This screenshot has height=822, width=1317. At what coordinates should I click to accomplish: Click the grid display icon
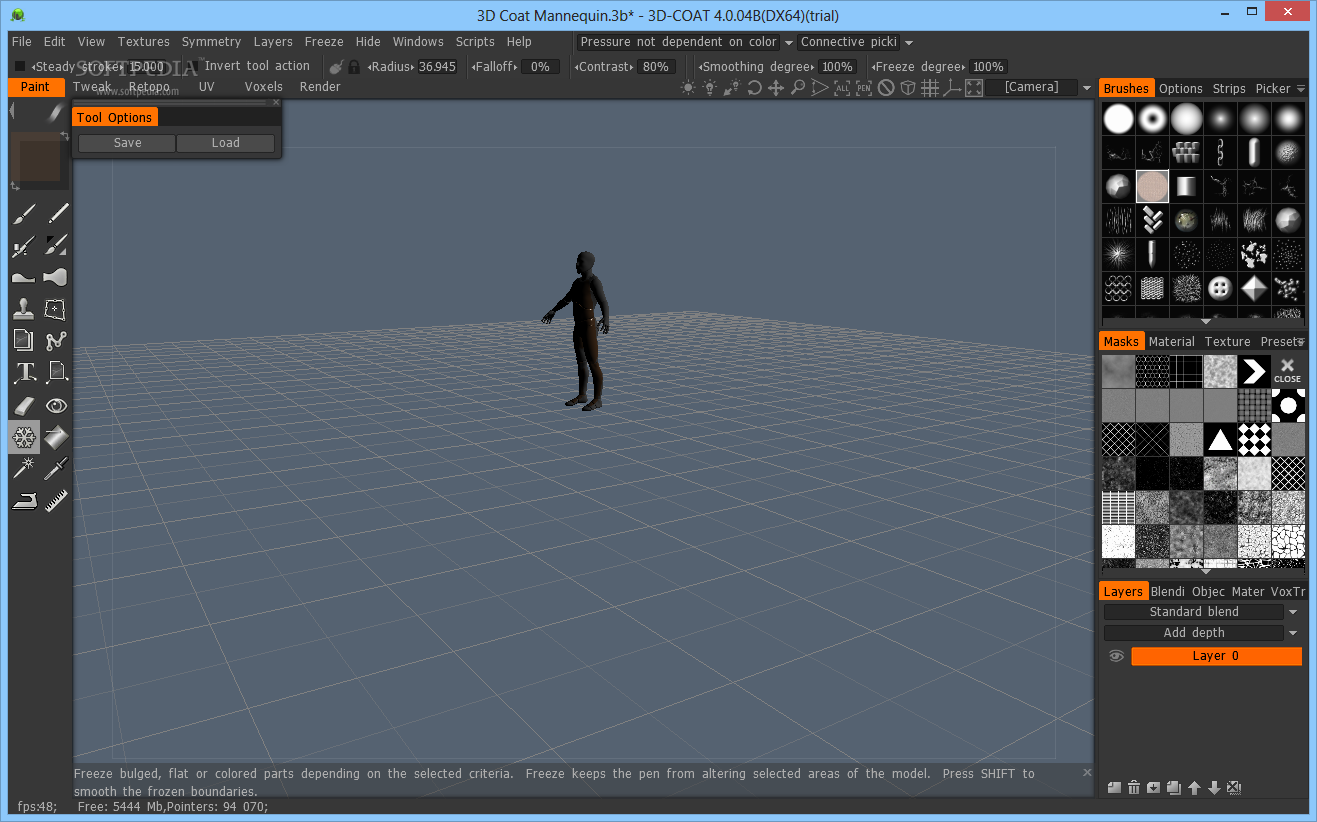[929, 88]
